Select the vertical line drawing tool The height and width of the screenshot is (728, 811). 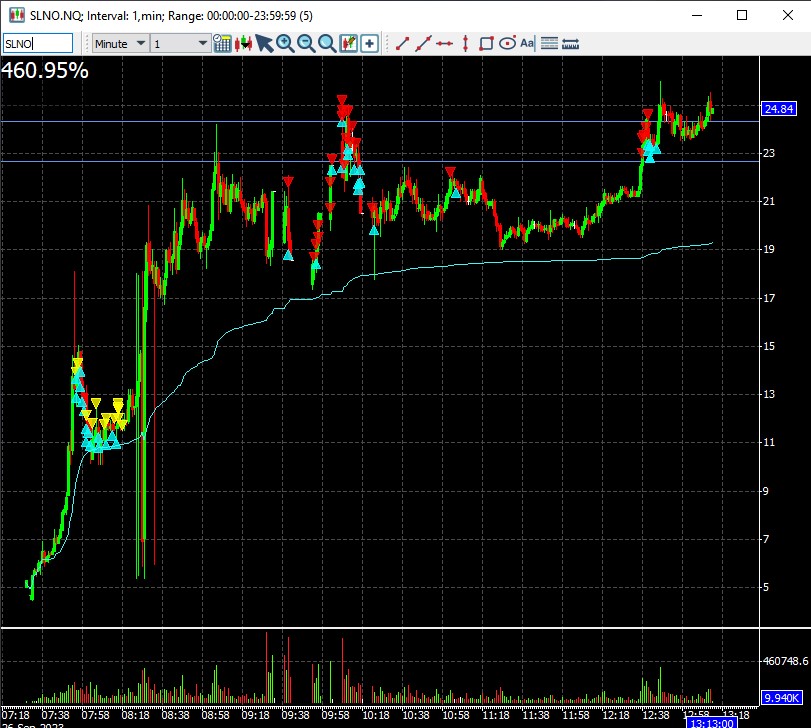click(x=465, y=43)
